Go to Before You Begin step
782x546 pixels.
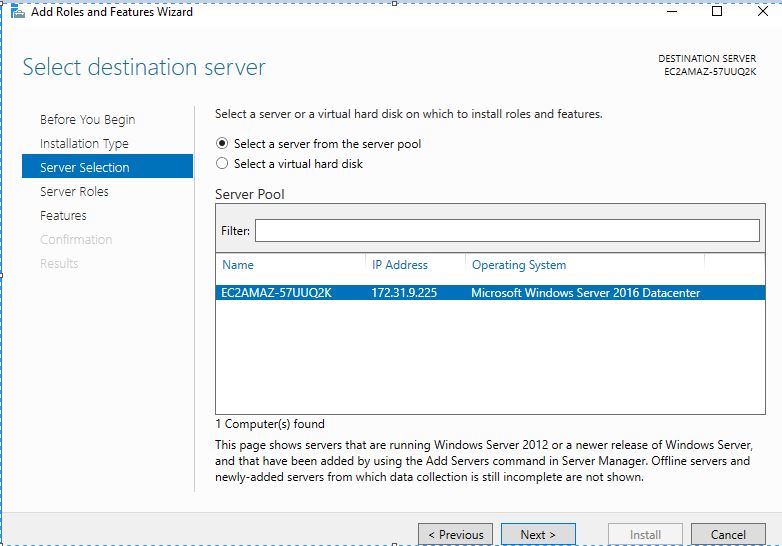87,120
